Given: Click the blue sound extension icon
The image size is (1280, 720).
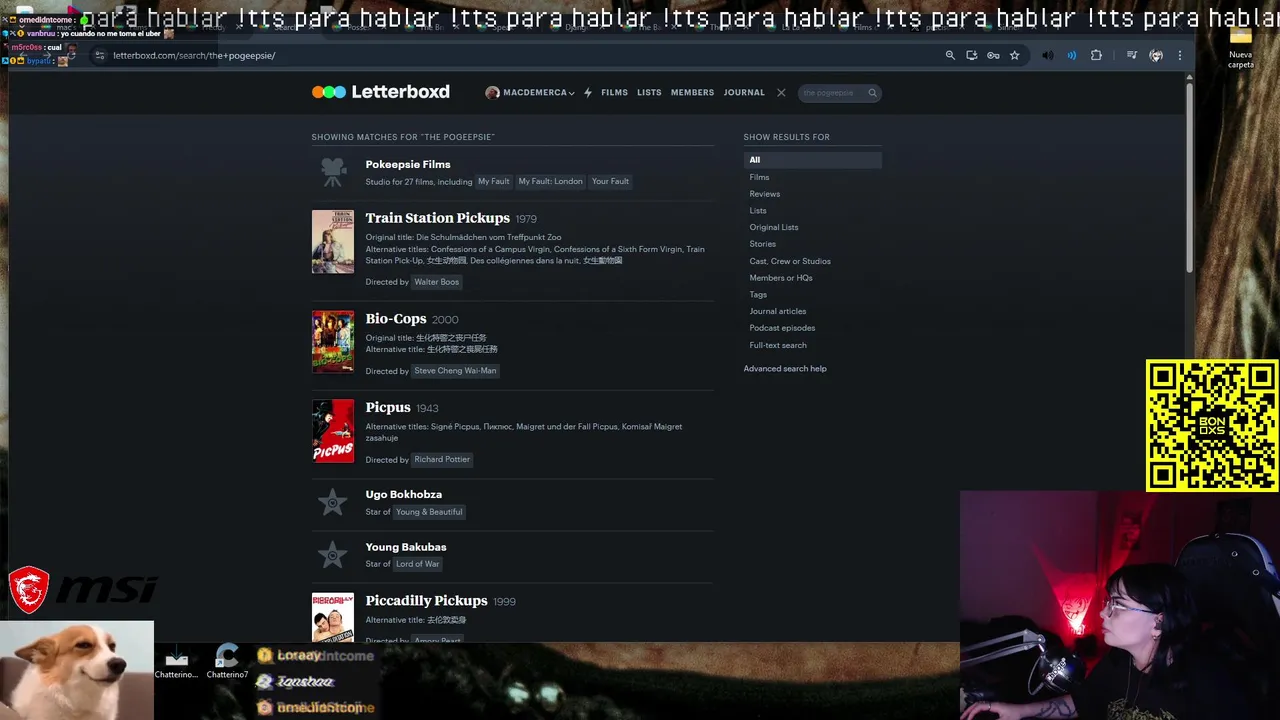Looking at the screenshot, I should pyautogui.click(x=1071, y=55).
